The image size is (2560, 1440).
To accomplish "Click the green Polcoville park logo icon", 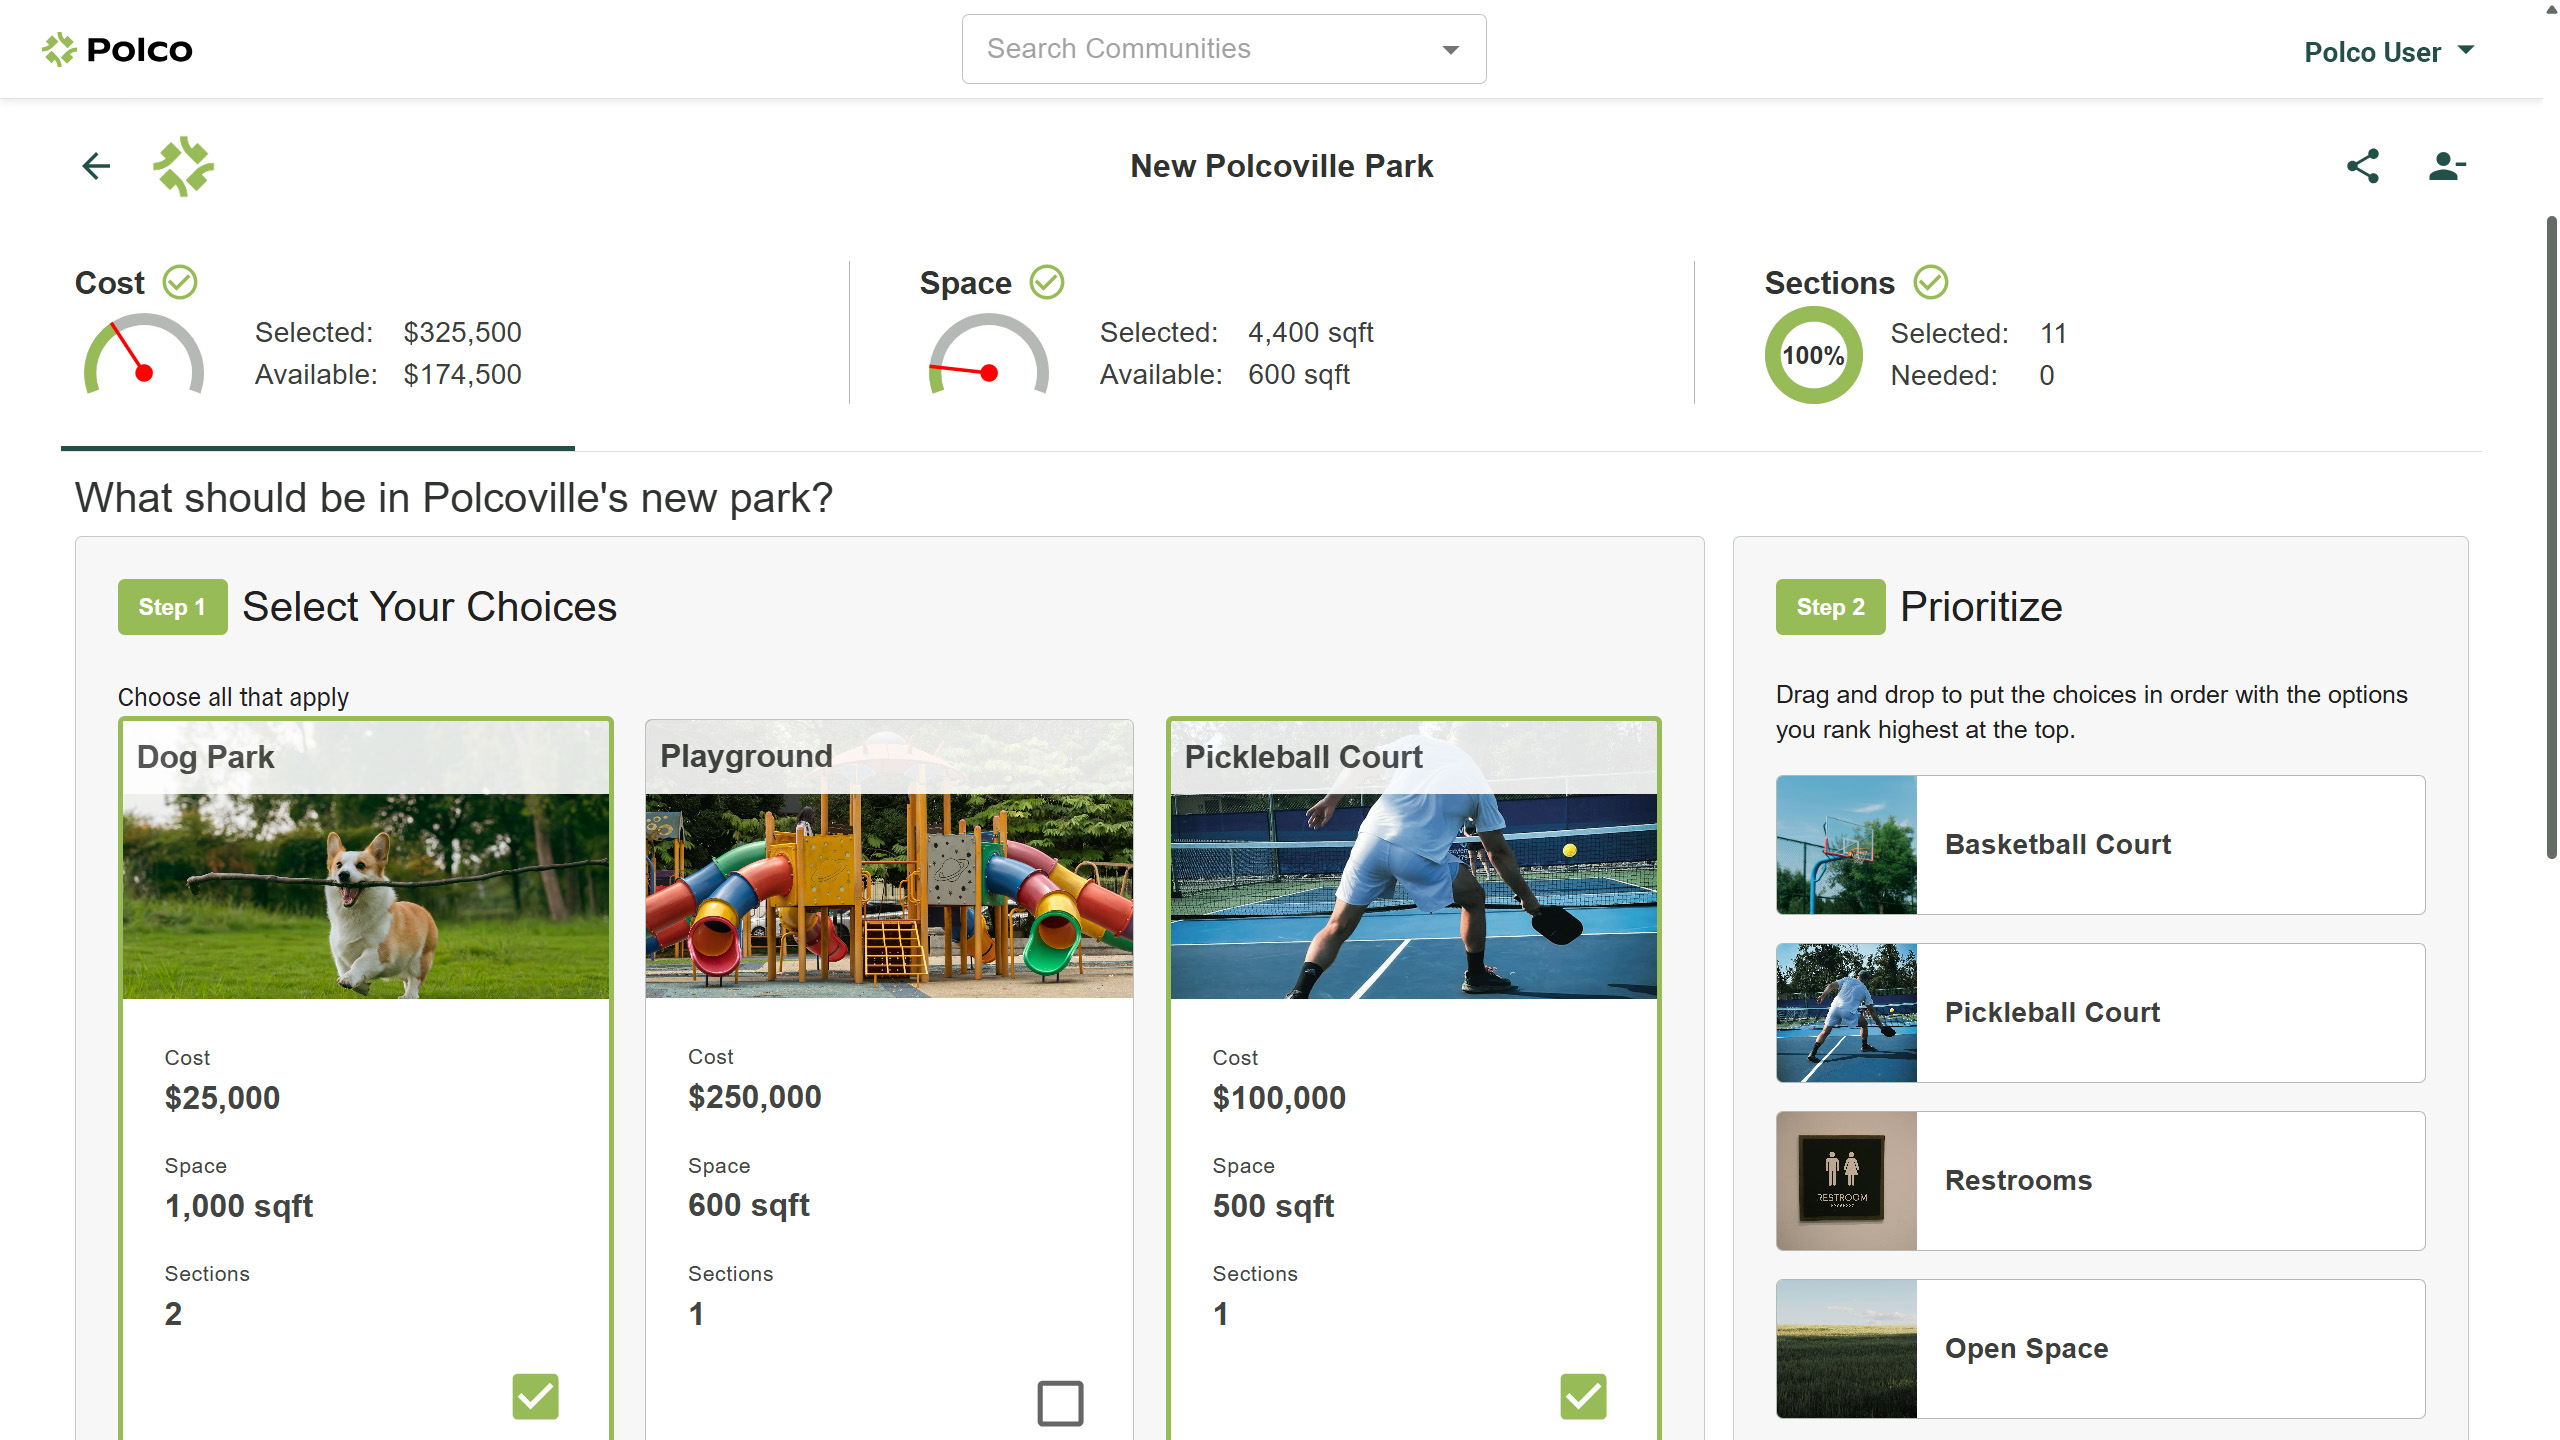I will (x=183, y=166).
